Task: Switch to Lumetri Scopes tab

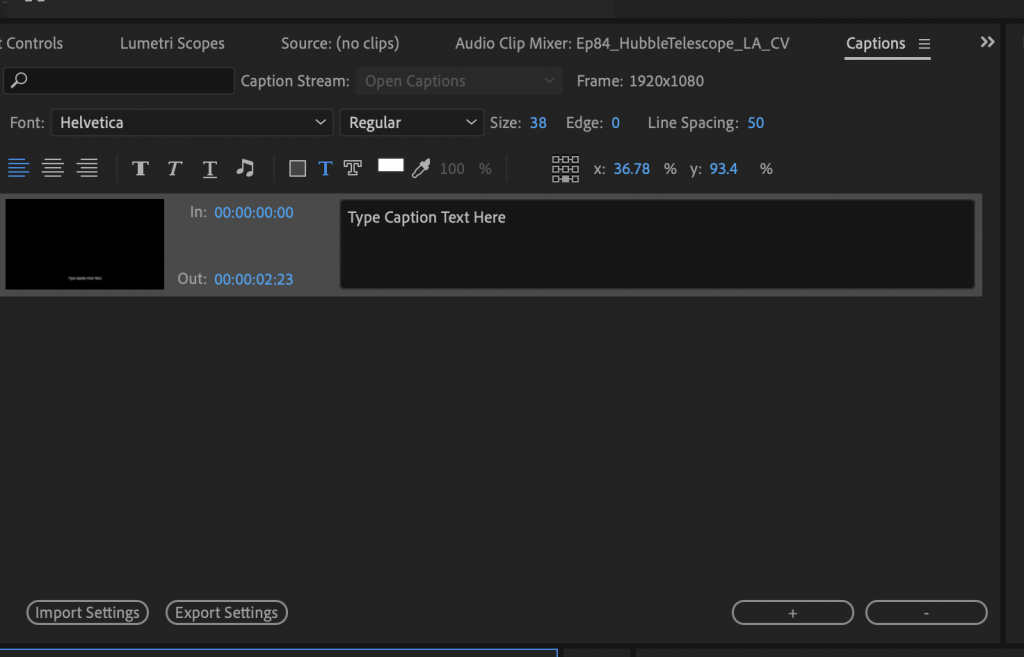Action: point(172,44)
